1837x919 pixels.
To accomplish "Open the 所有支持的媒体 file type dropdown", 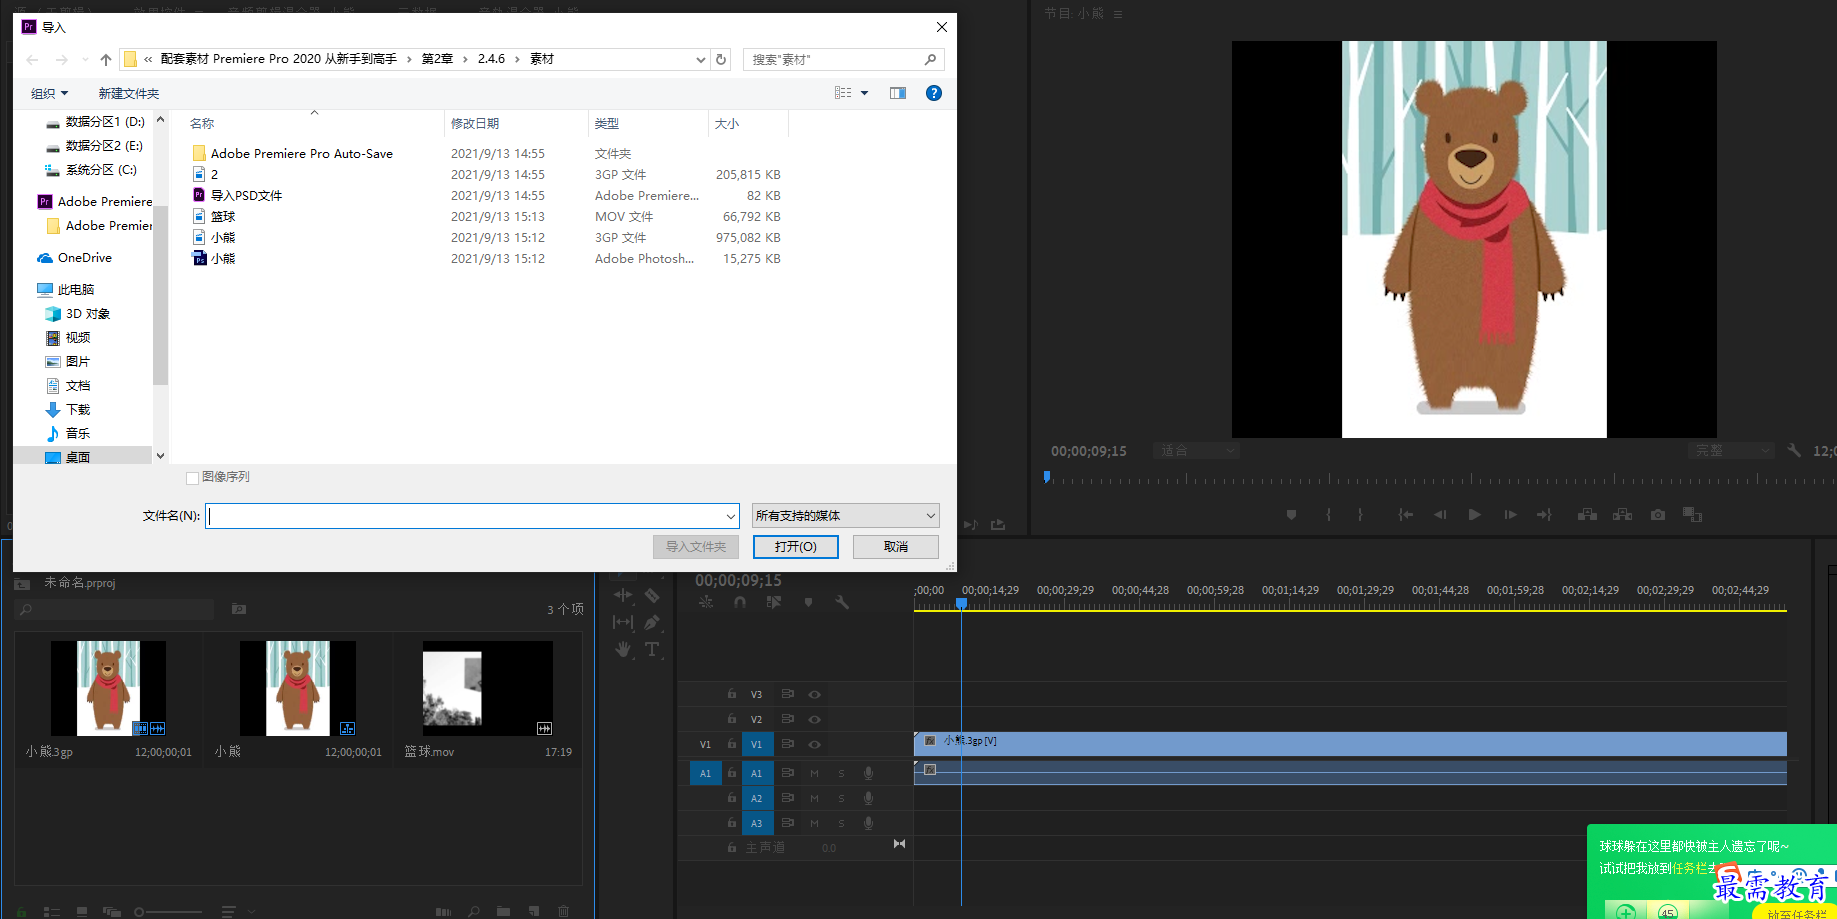I will (x=845, y=516).
